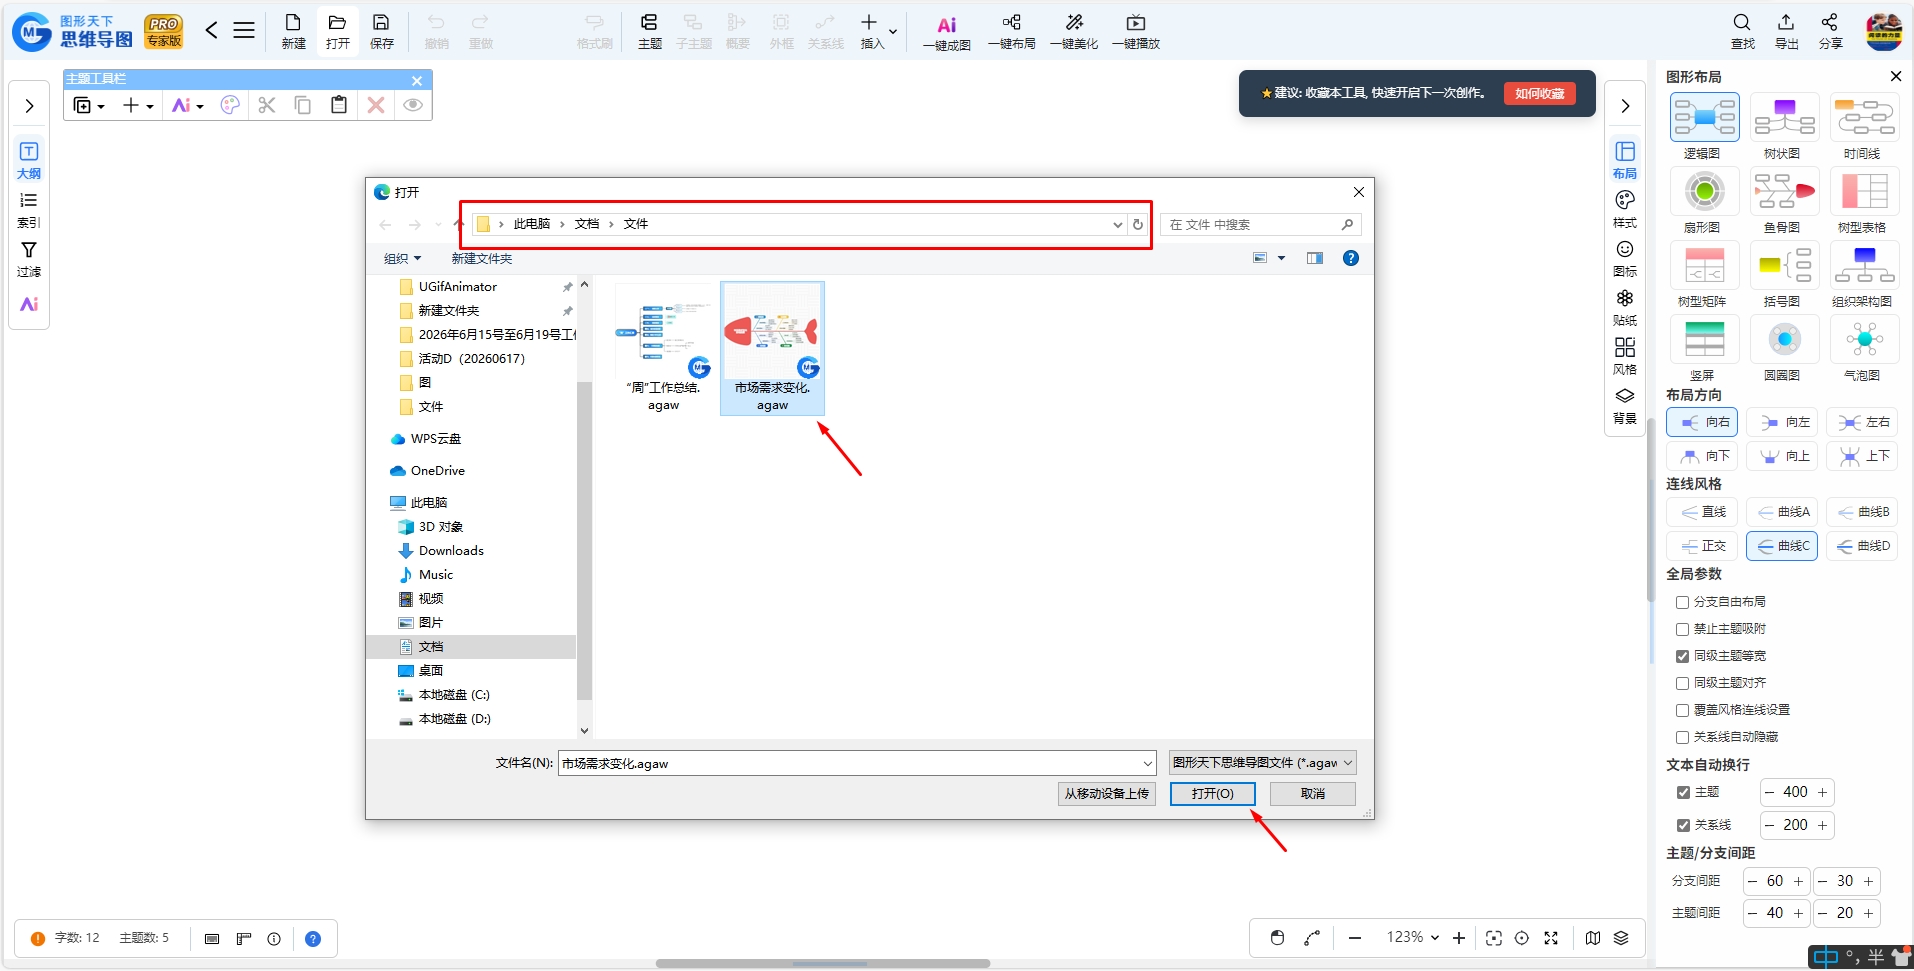Click the 打开(O) button in dialog
The width and height of the screenshot is (1914, 971).
1212,793
